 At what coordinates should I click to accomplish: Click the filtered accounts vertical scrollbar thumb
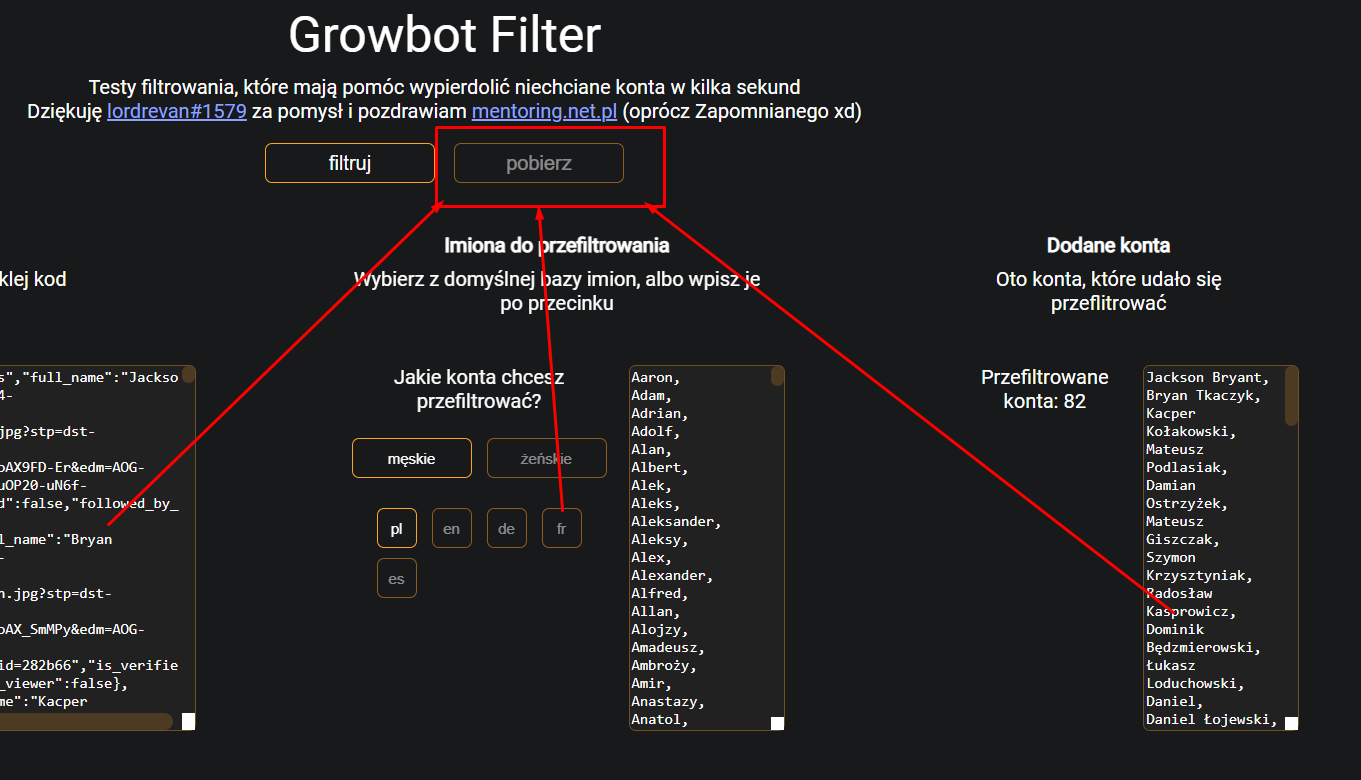pos(1291,396)
